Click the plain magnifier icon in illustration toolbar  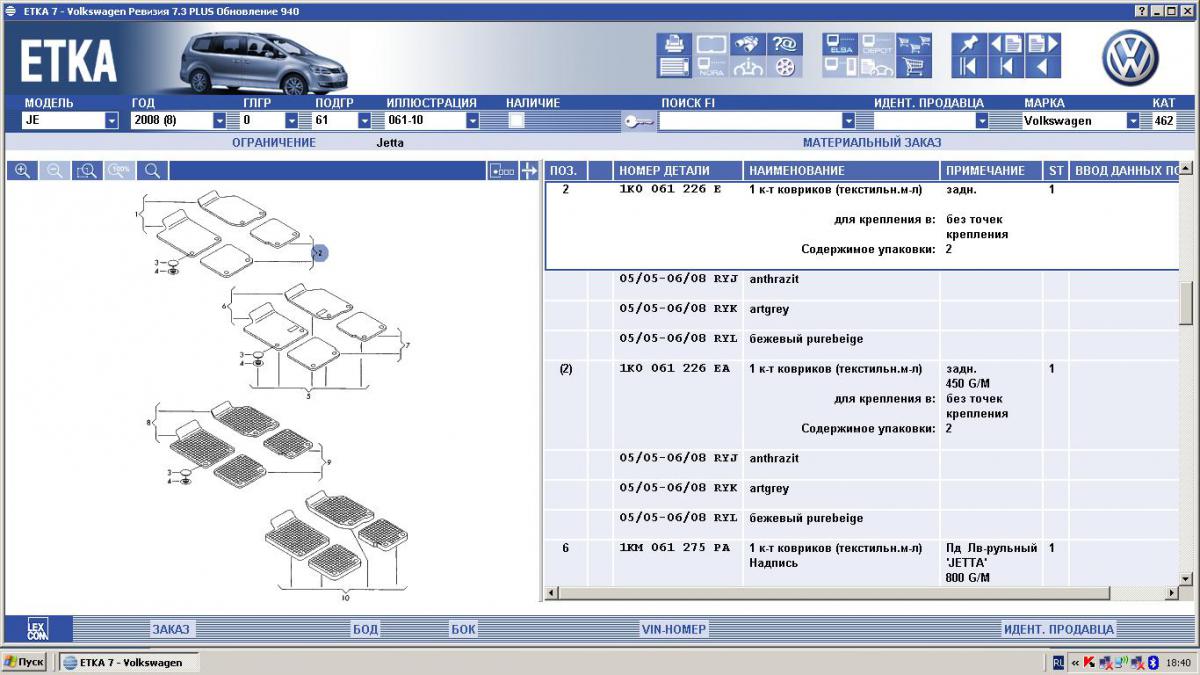tap(152, 171)
